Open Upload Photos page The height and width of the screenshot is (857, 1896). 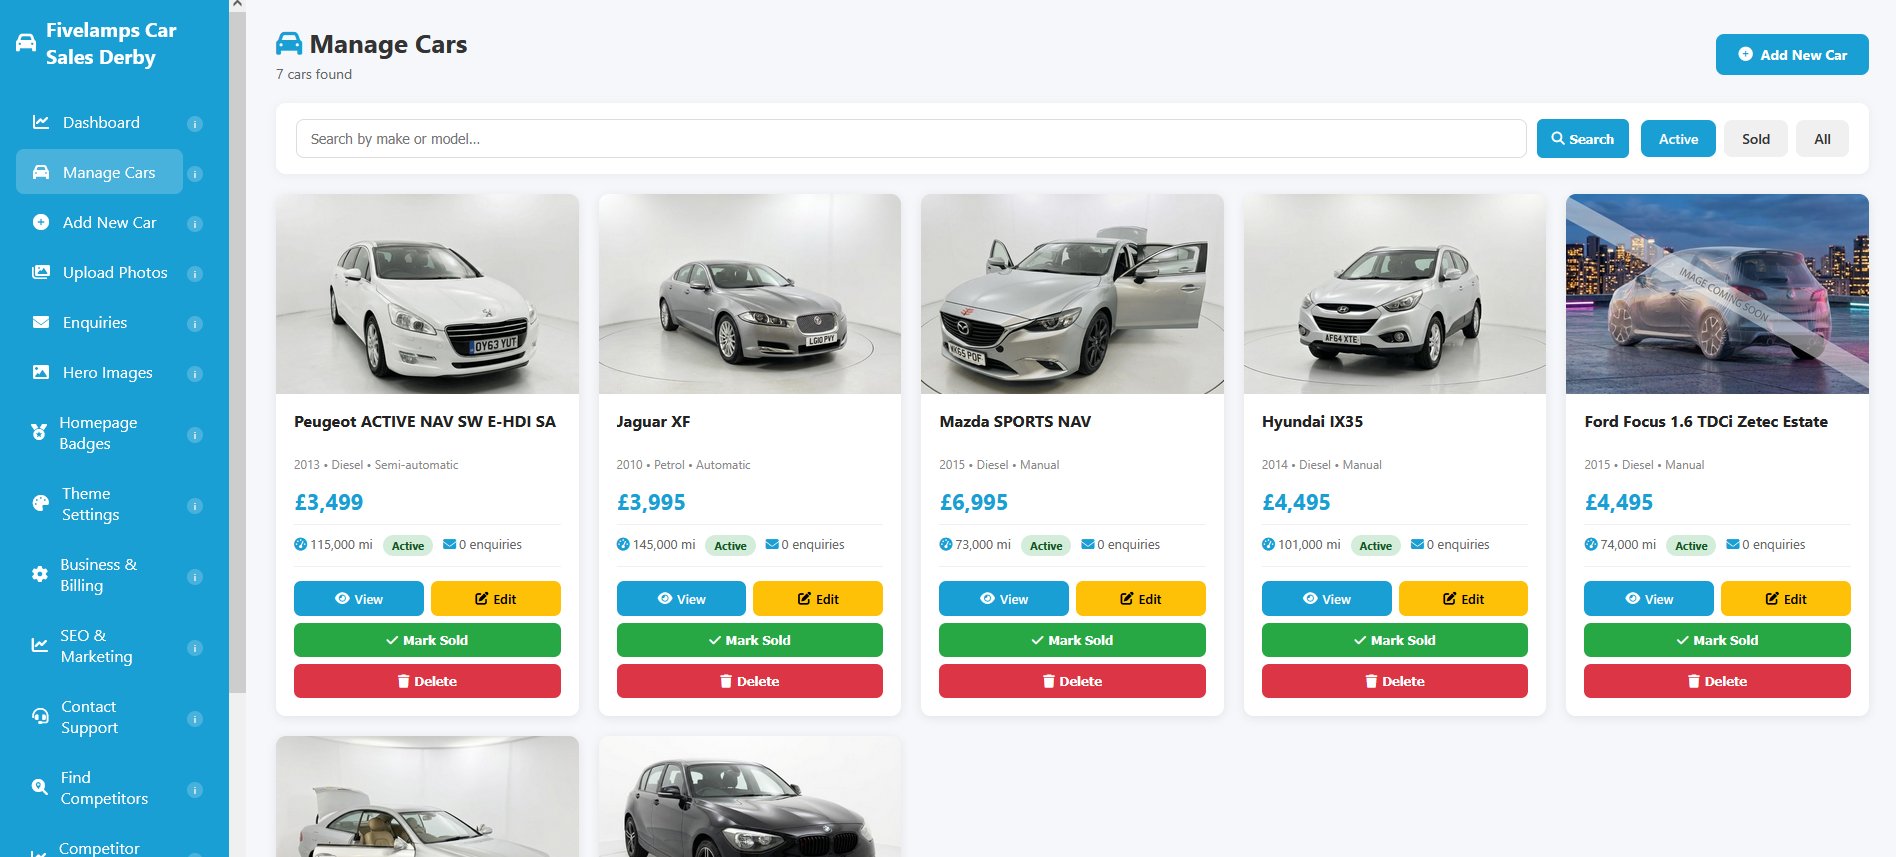(x=99, y=272)
